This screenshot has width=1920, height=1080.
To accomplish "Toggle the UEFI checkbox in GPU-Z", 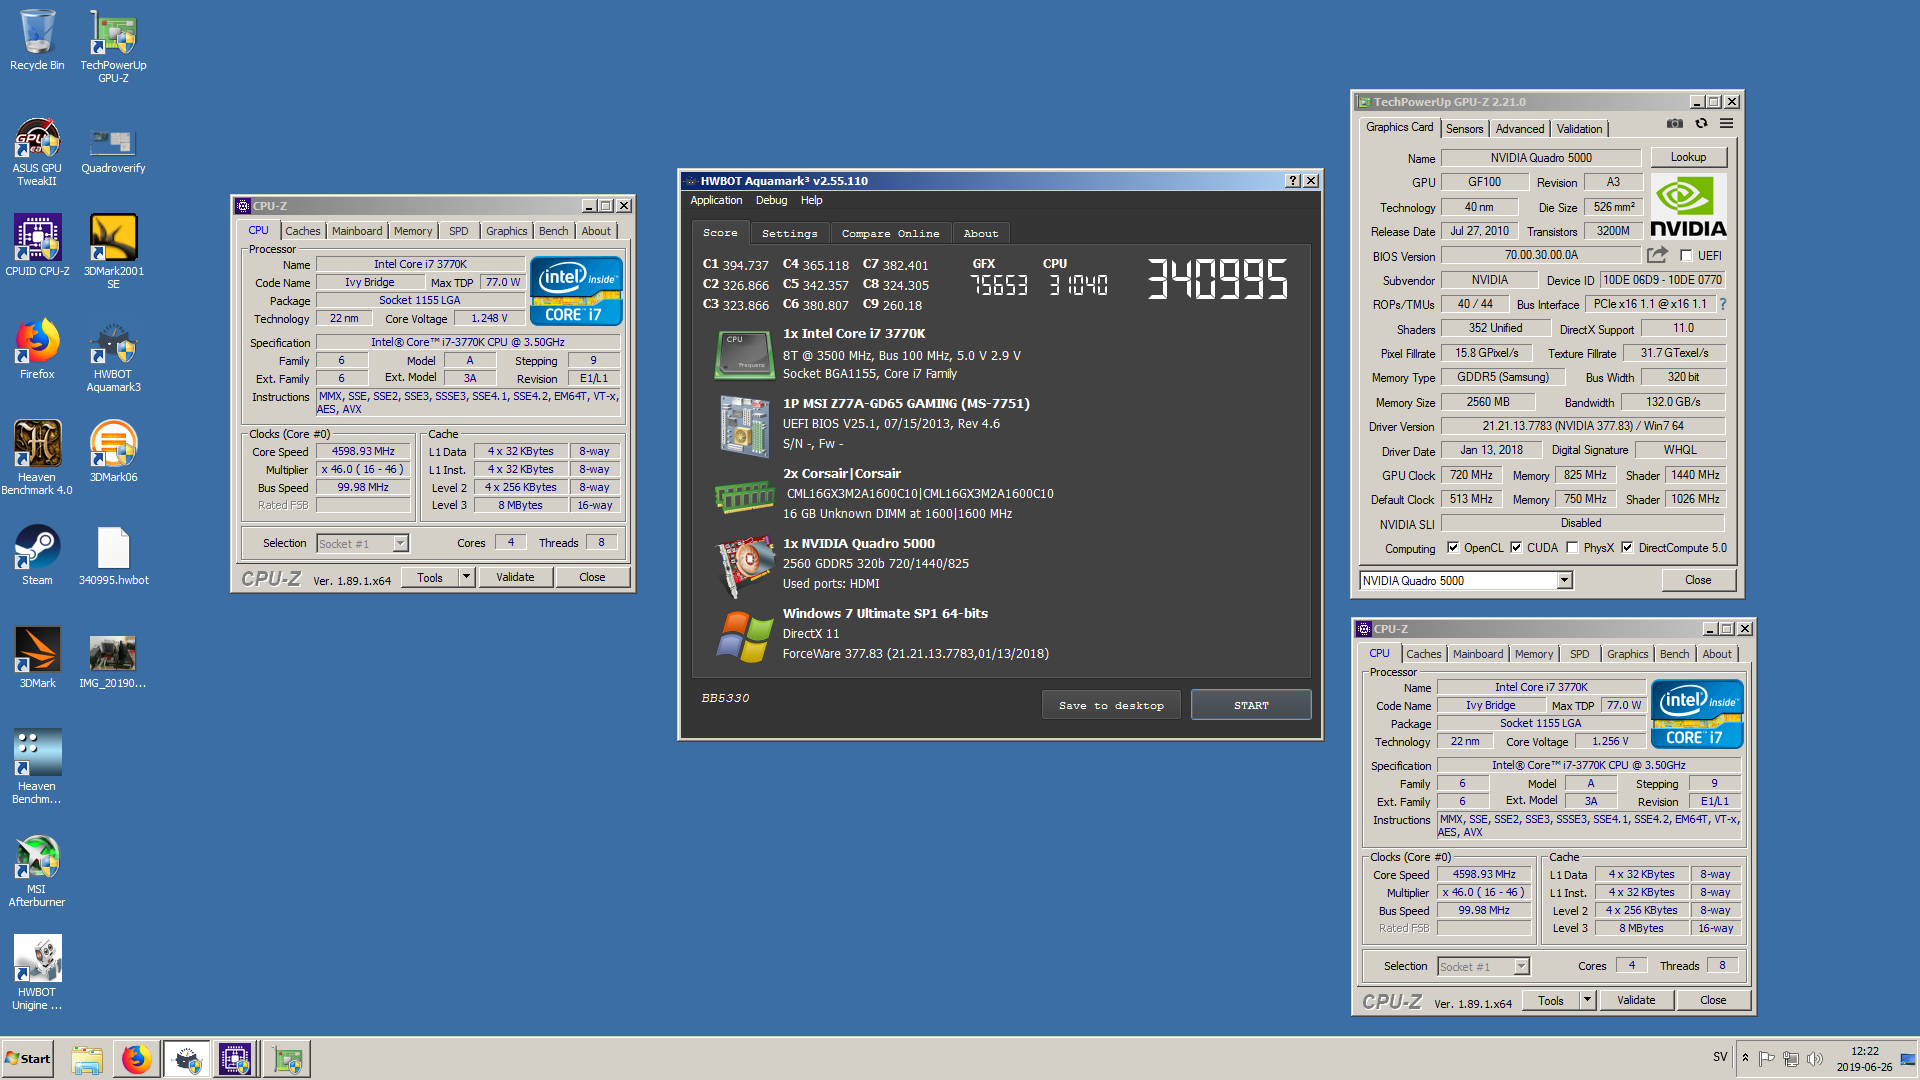I will [x=1686, y=255].
